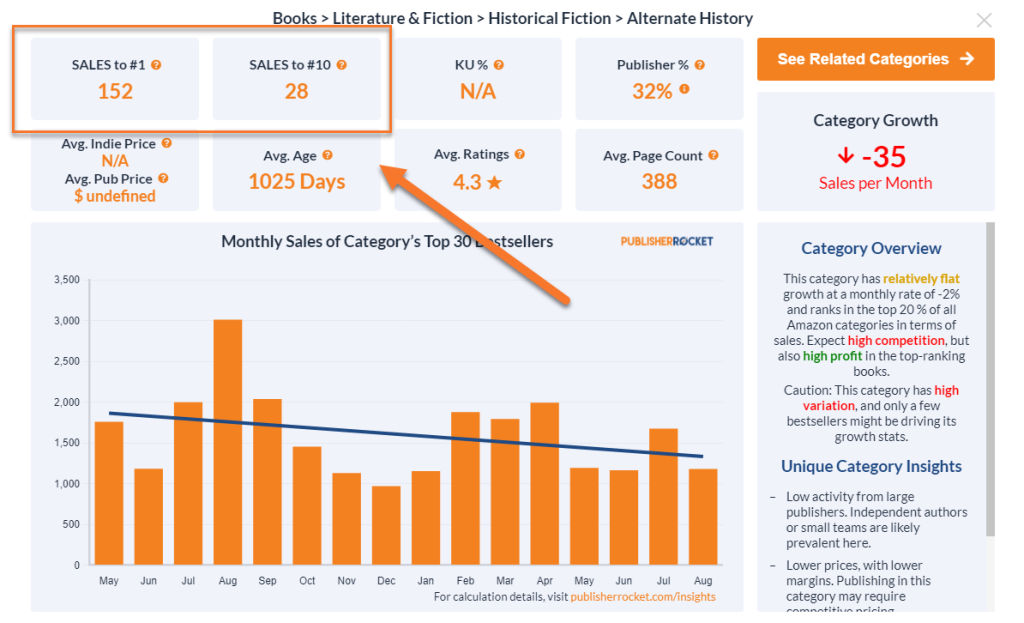The image size is (1024, 623).
Task: Click the Alternate History breadcrumb title
Action: pyautogui.click(x=689, y=18)
